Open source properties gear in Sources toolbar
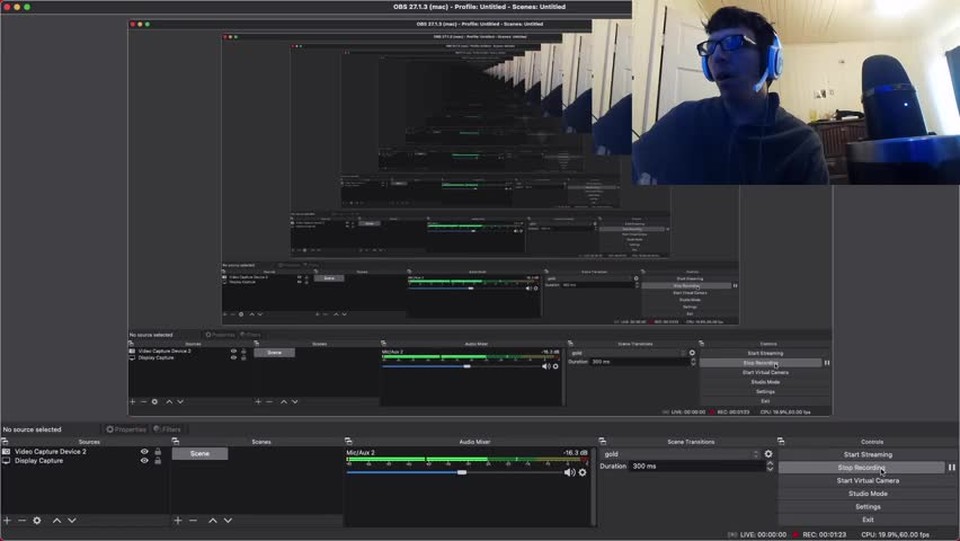The width and height of the screenshot is (960, 541). tap(37, 520)
